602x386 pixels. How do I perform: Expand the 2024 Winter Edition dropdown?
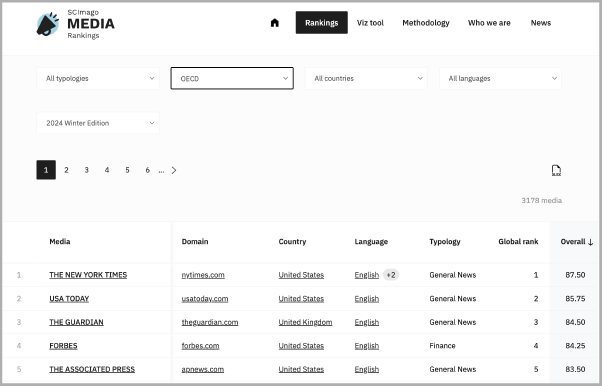pos(98,123)
